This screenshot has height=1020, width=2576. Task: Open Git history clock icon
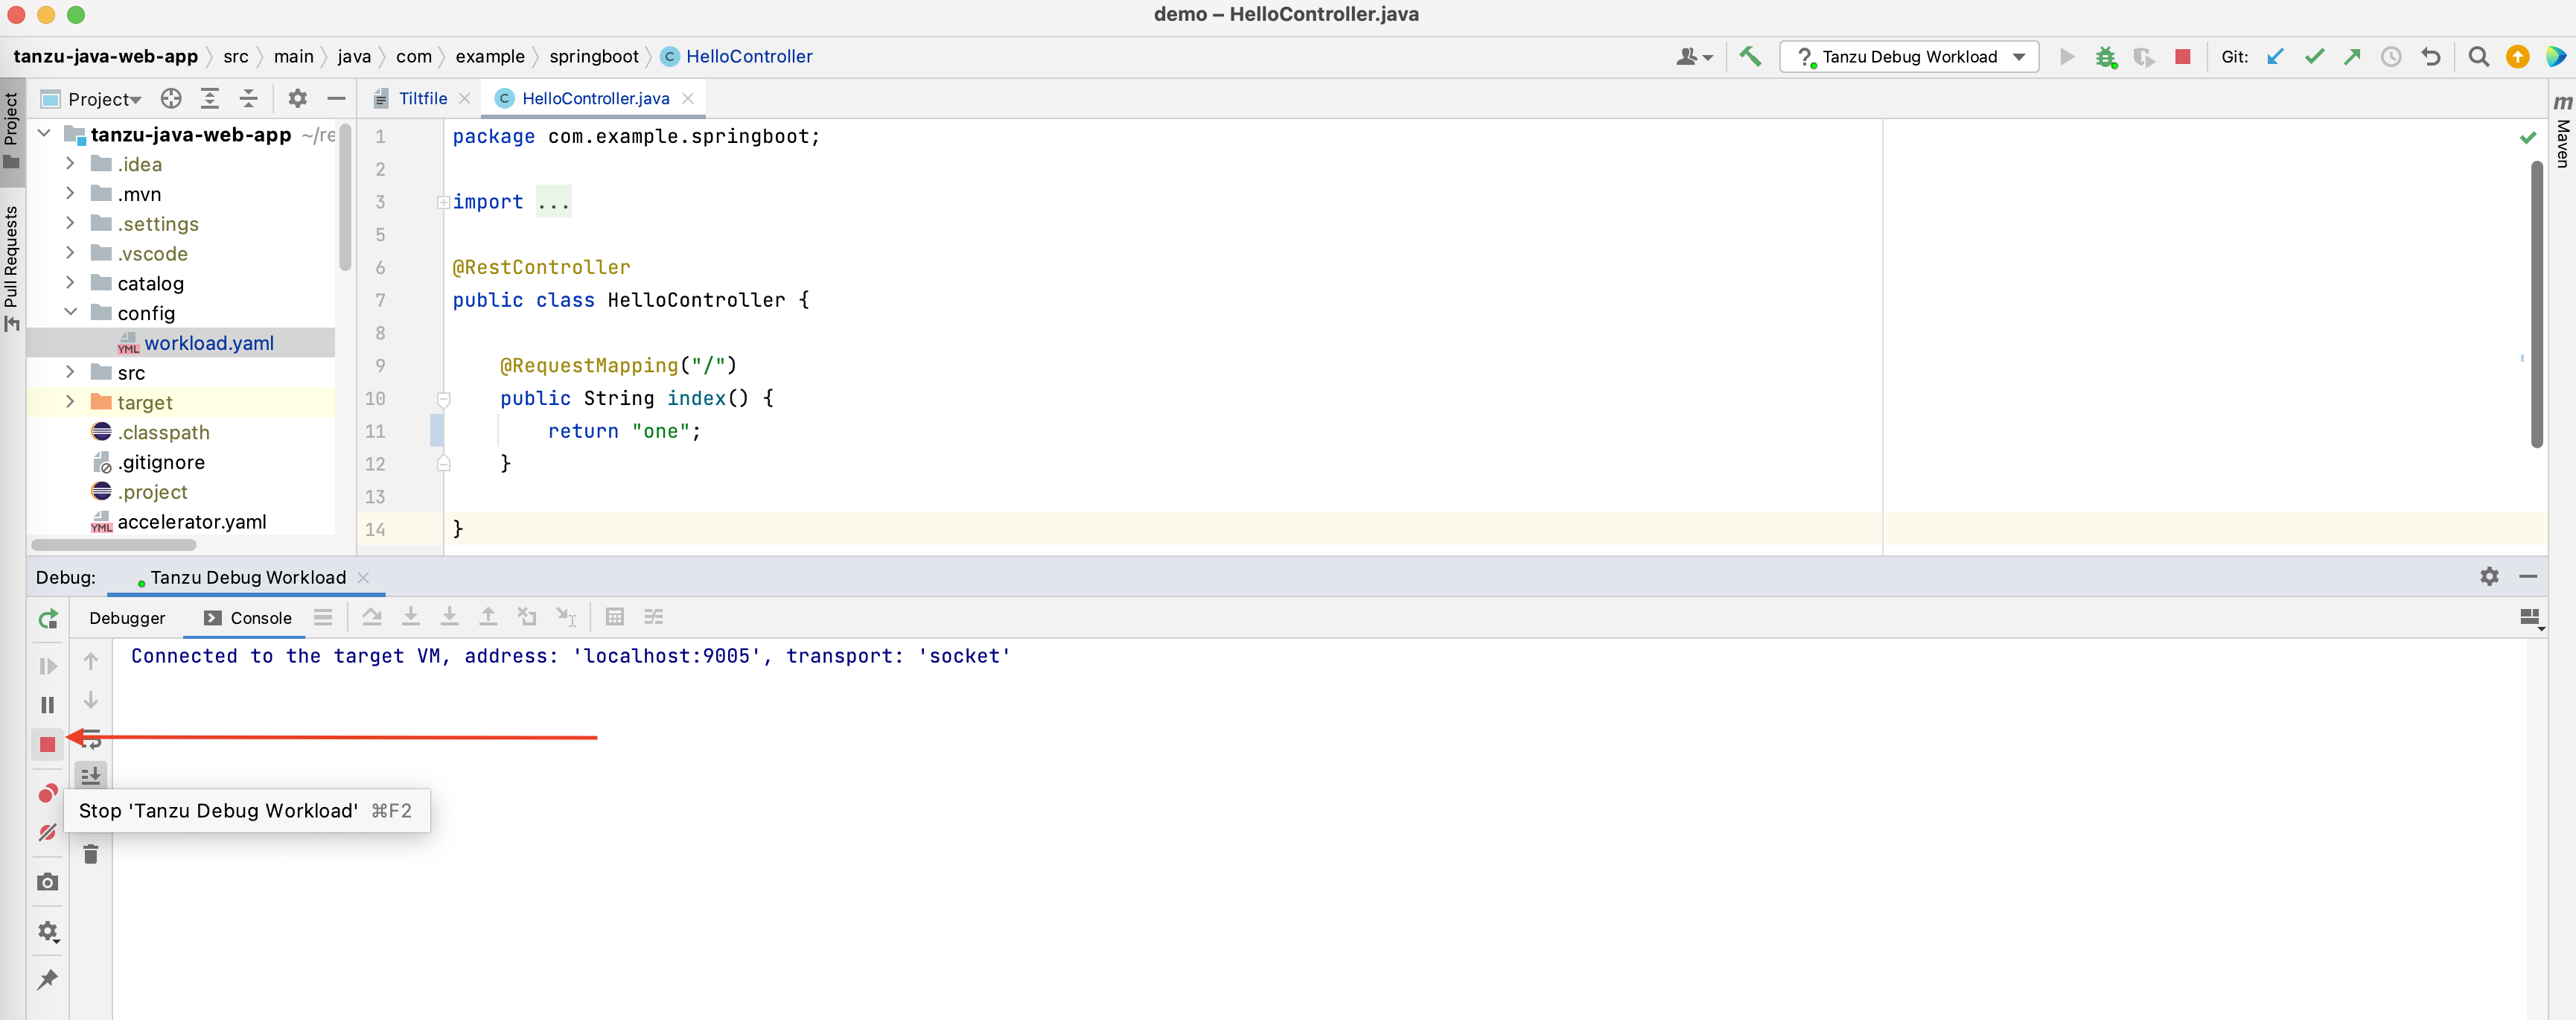tap(2391, 57)
